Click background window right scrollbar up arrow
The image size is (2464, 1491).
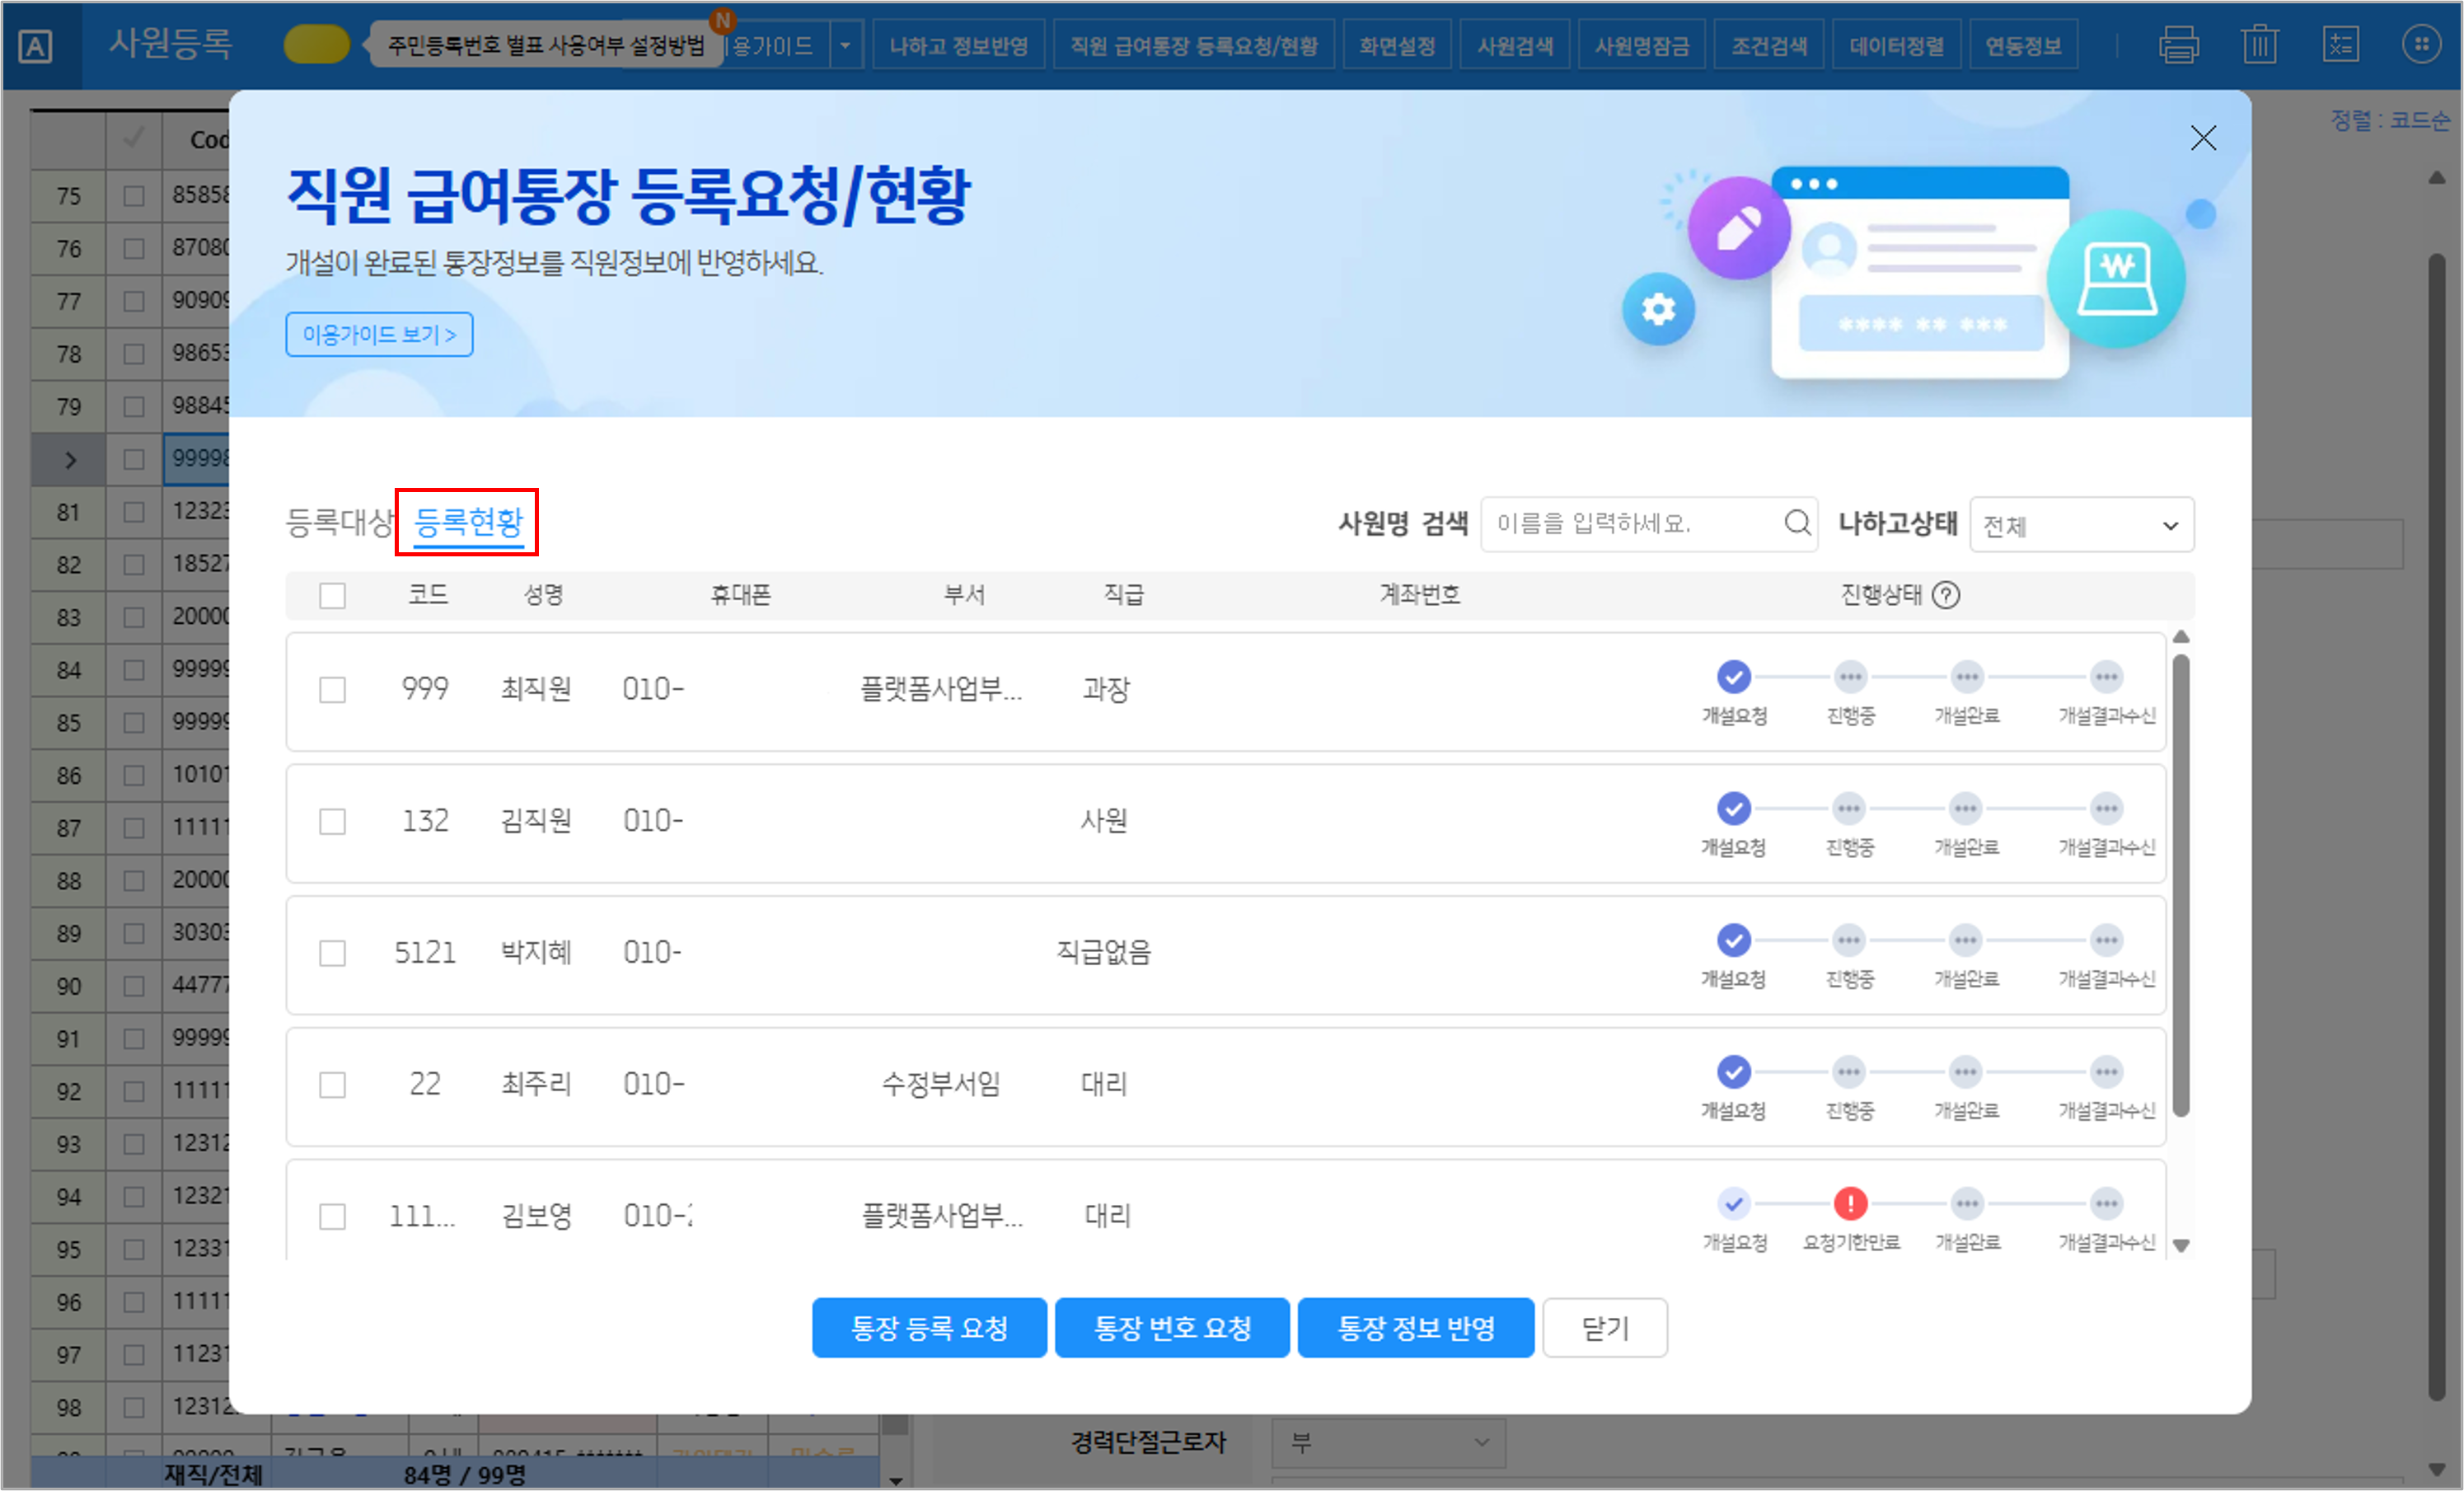2437,178
